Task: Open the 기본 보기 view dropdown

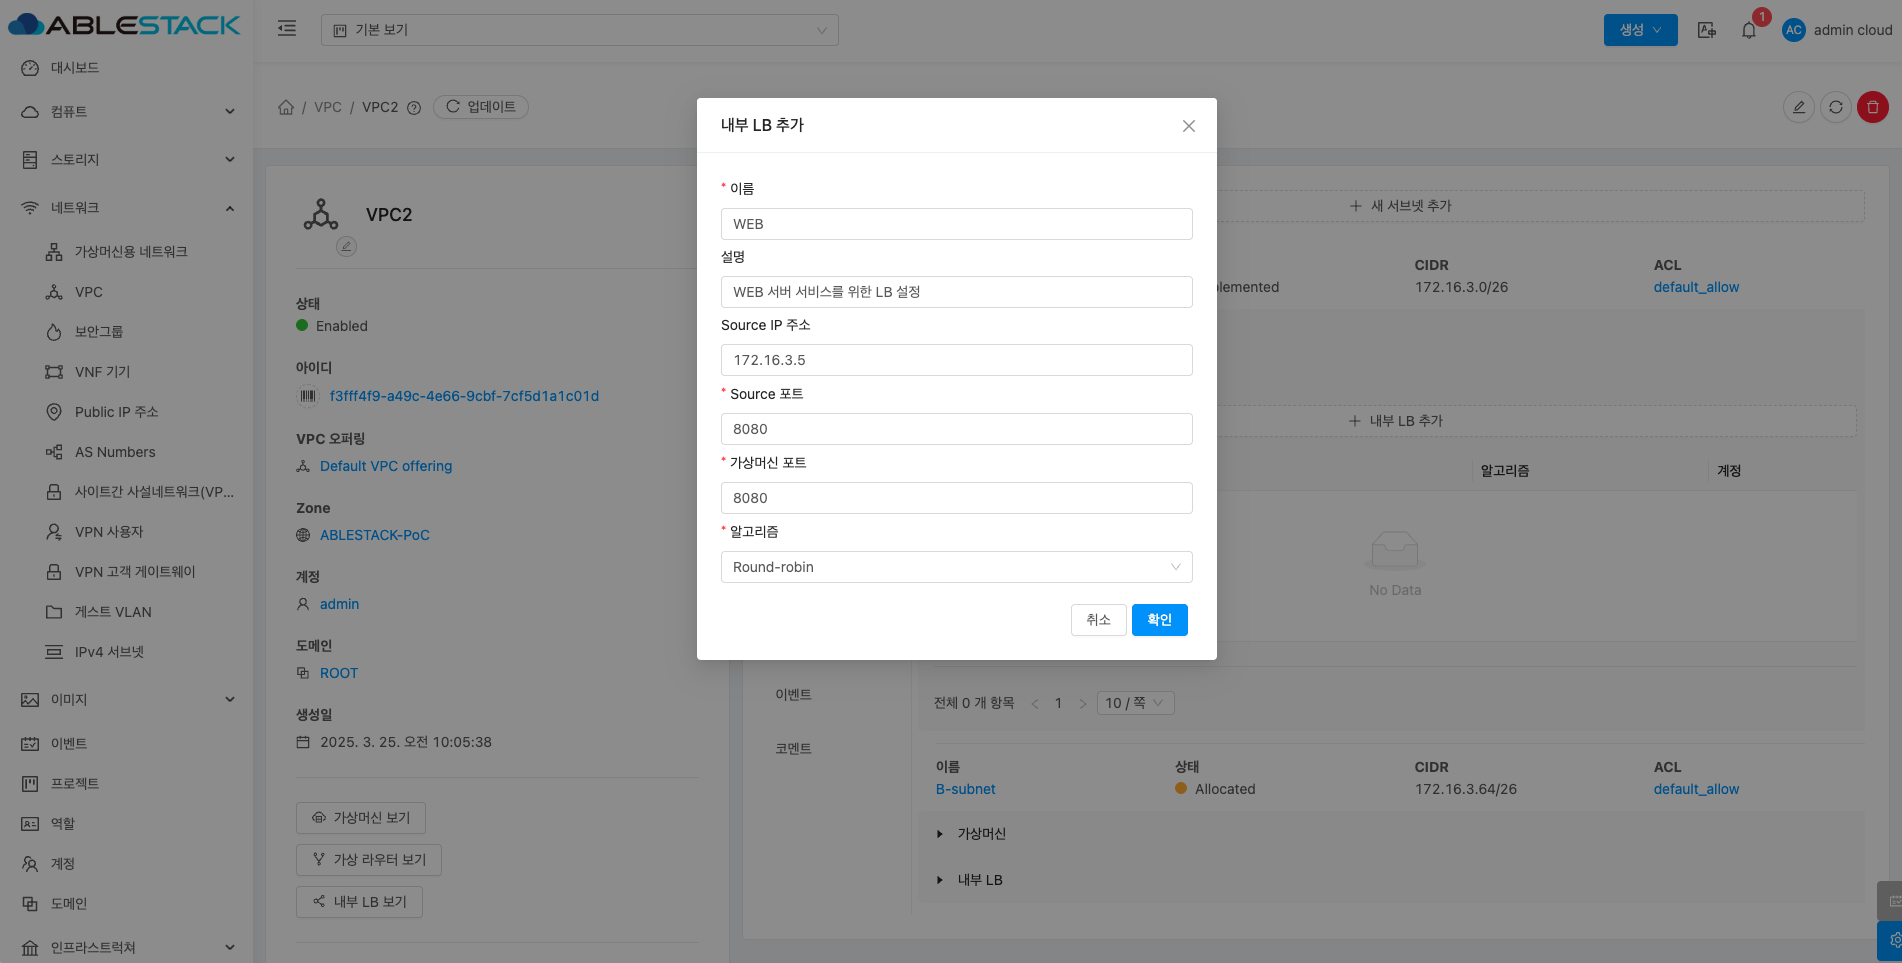Action: (x=580, y=30)
